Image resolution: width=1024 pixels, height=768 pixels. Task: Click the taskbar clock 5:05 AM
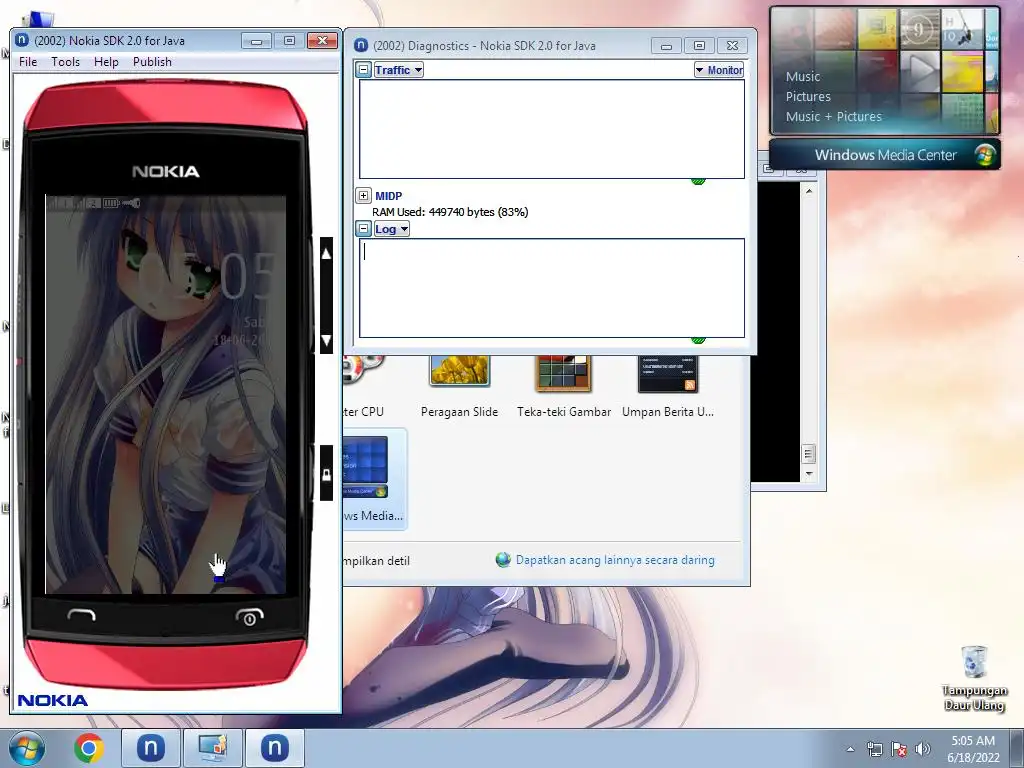[973, 749]
